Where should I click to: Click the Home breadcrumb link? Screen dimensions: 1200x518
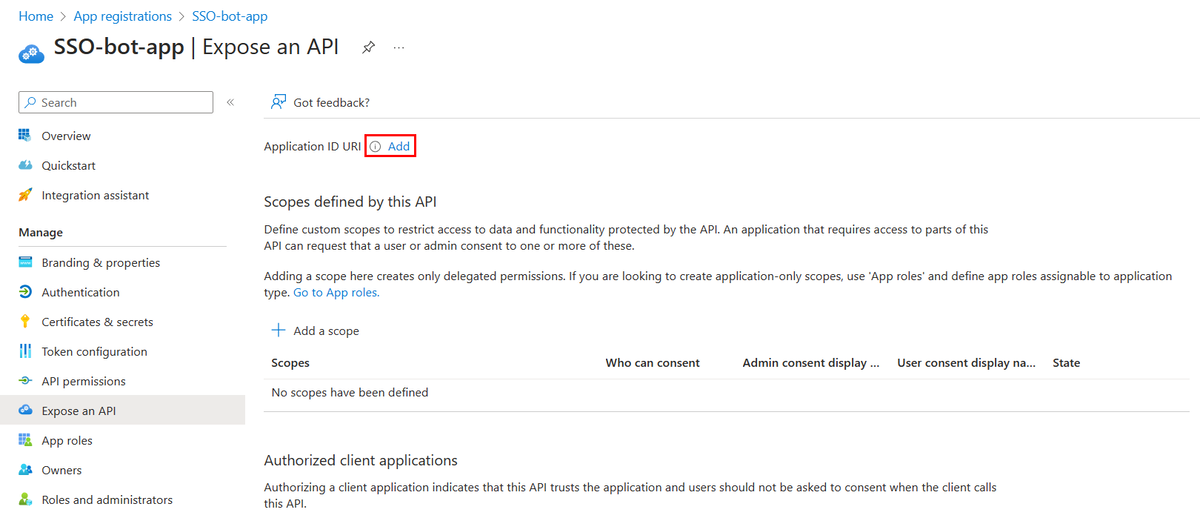[36, 16]
